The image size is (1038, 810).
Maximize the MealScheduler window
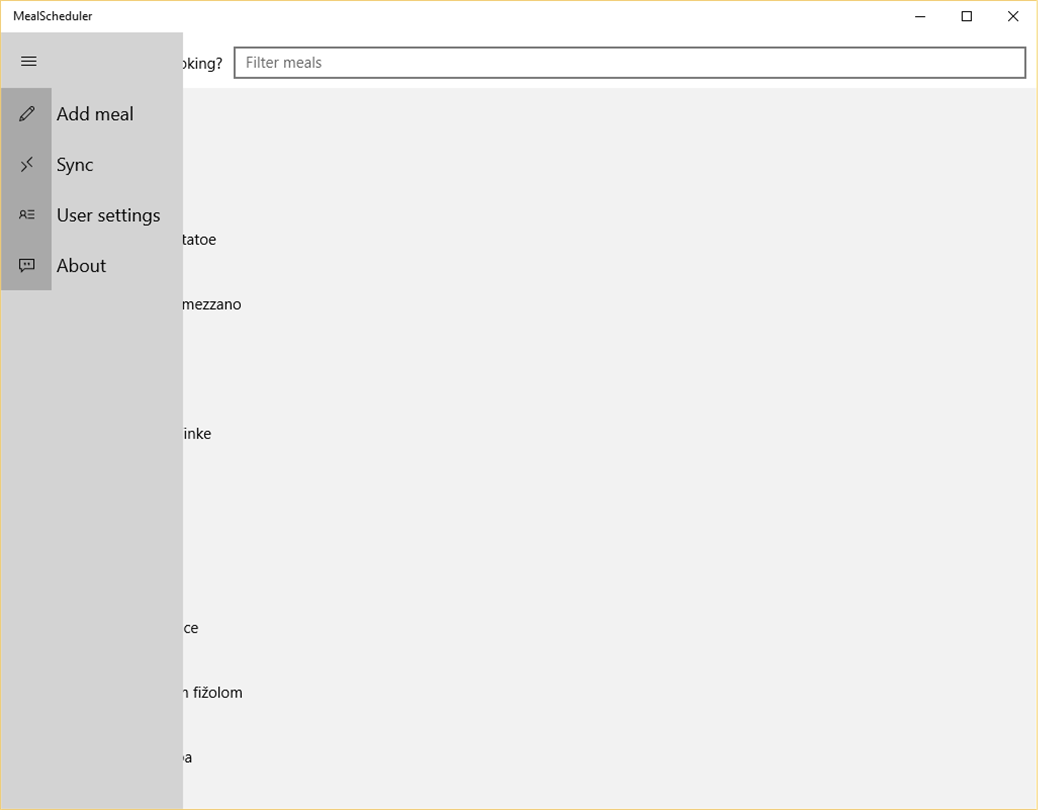click(x=967, y=16)
